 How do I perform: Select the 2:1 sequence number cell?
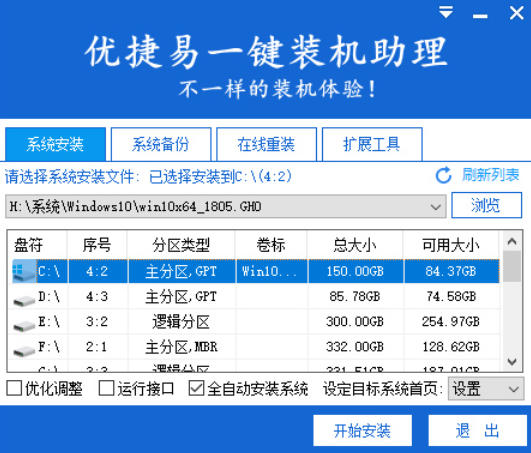97,347
